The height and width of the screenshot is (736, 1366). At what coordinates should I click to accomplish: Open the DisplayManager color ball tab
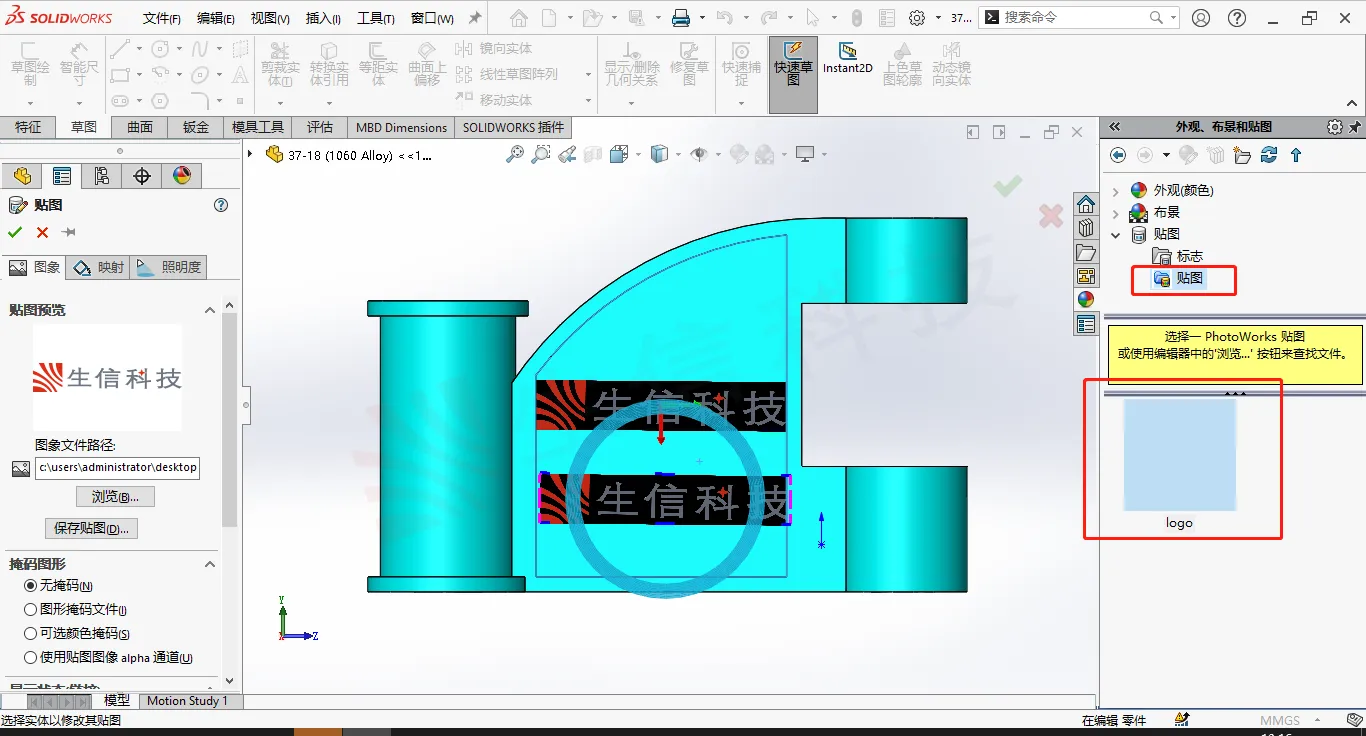[181, 176]
